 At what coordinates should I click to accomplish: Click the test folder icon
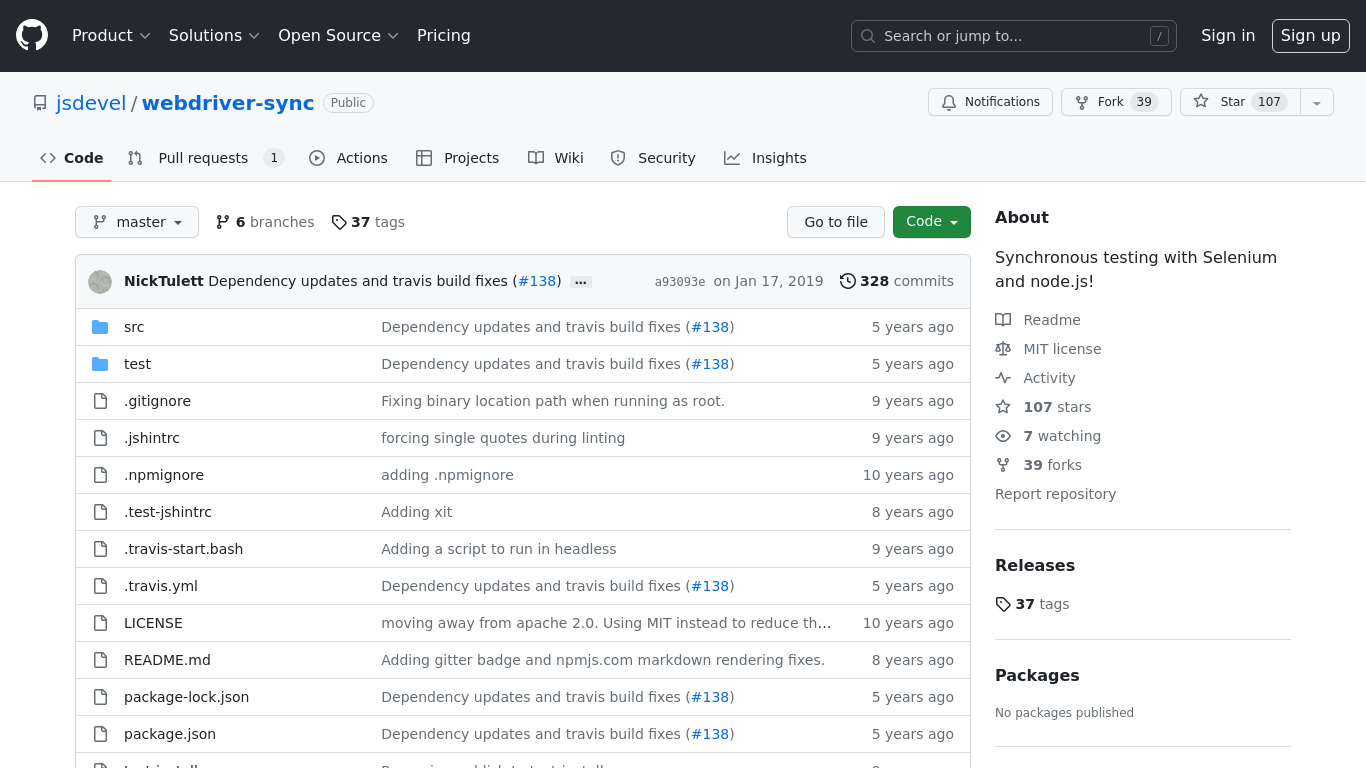coord(100,364)
